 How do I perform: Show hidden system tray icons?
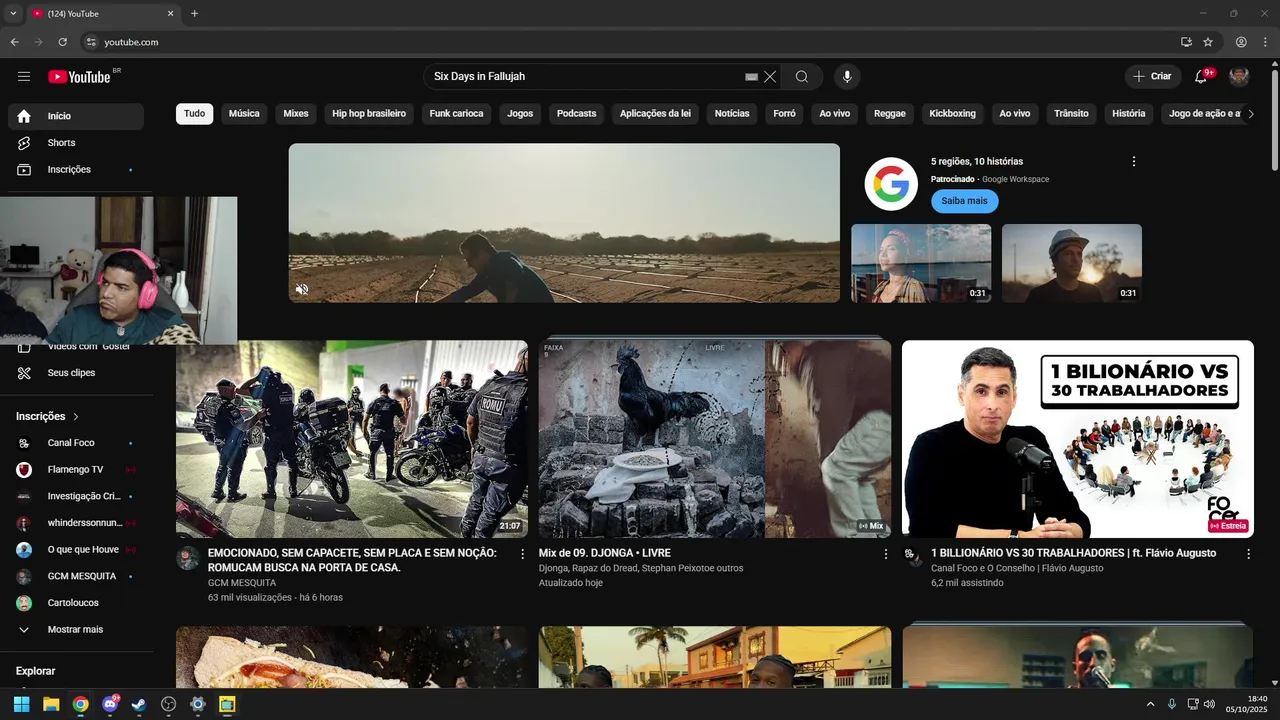[1150, 704]
